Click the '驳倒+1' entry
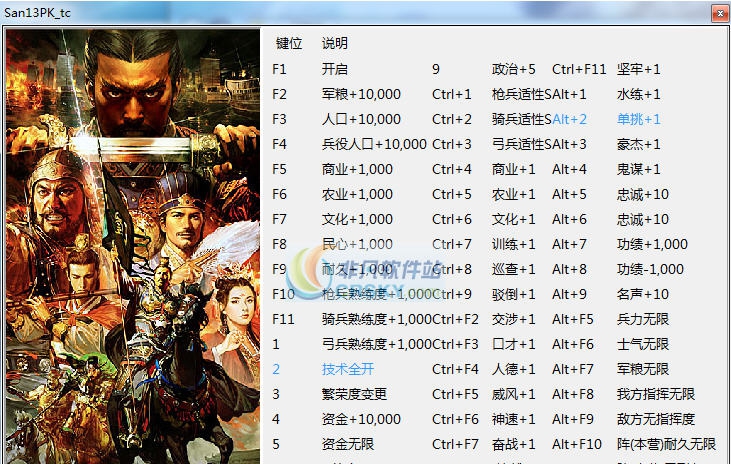Image resolution: width=731 pixels, height=464 pixels. point(513,294)
